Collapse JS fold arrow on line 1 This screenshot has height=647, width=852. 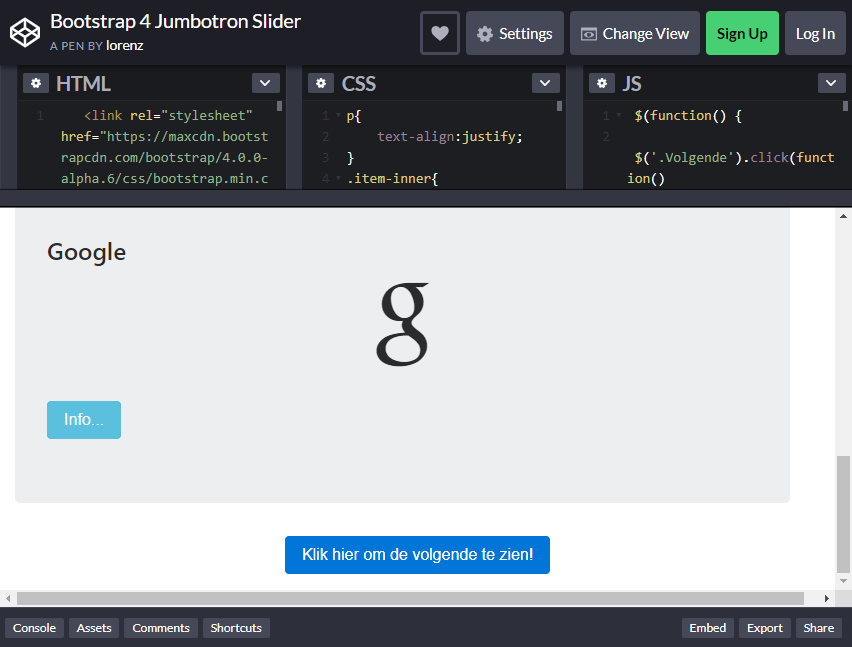click(619, 115)
